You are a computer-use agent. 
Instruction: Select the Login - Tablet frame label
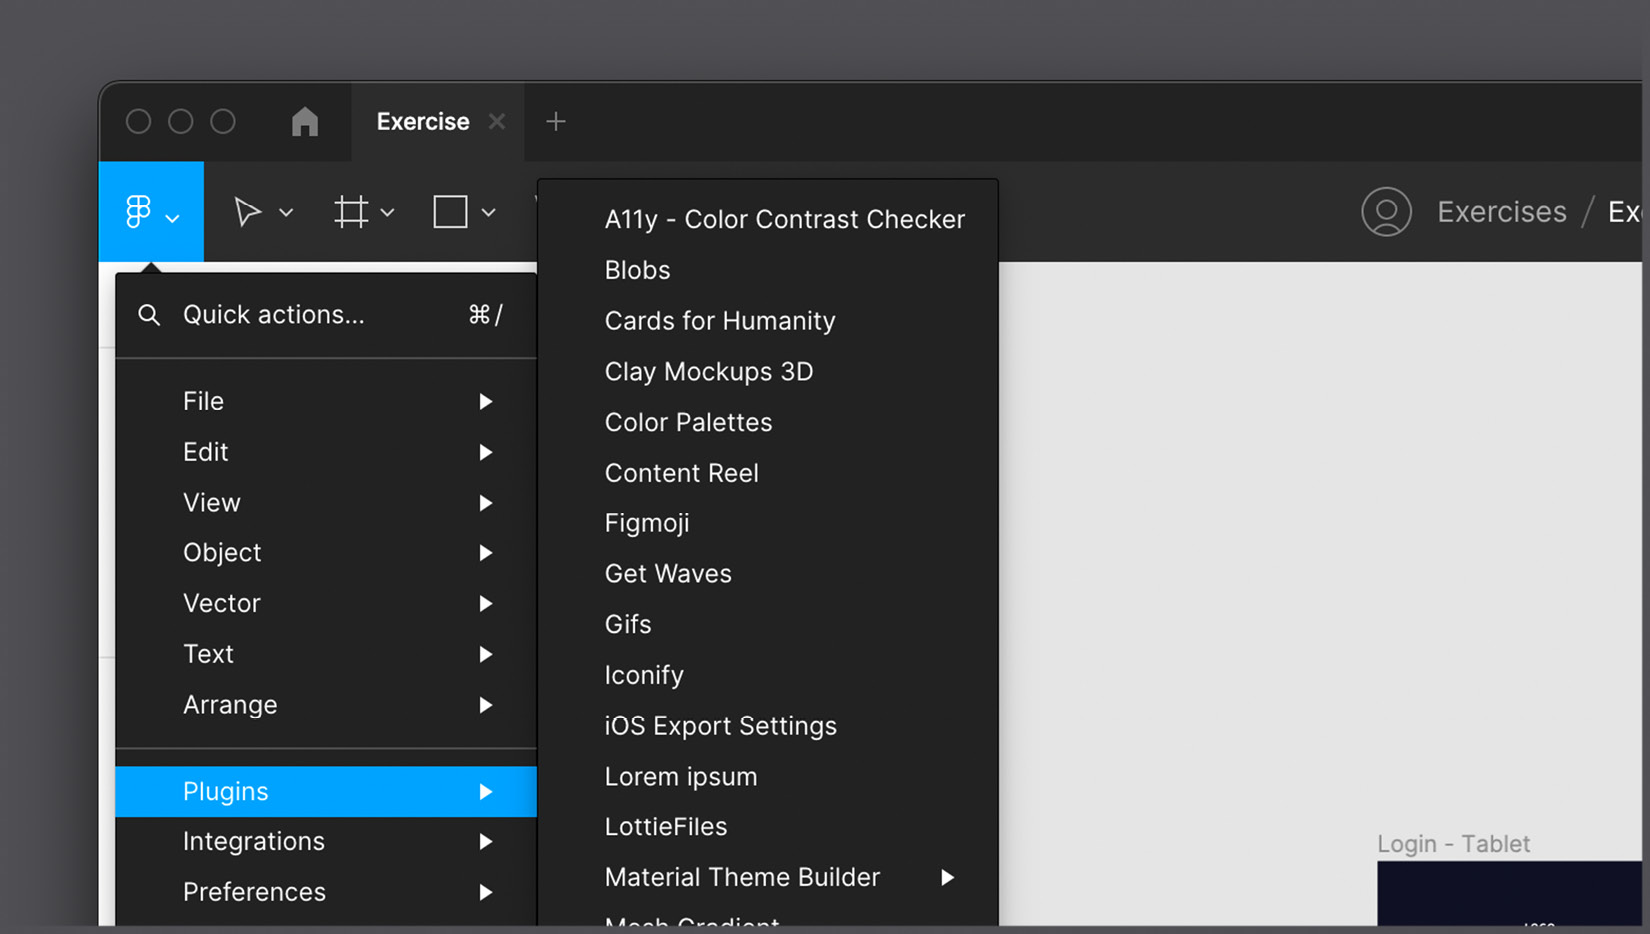click(x=1453, y=844)
